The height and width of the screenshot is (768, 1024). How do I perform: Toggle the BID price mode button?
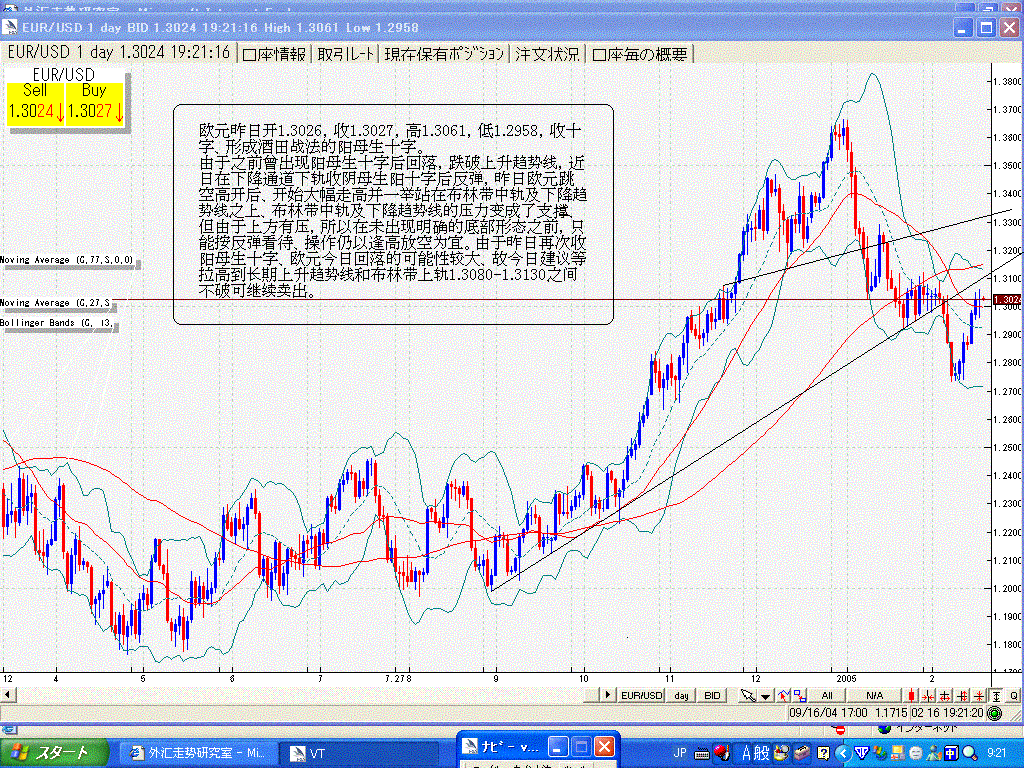pos(712,694)
